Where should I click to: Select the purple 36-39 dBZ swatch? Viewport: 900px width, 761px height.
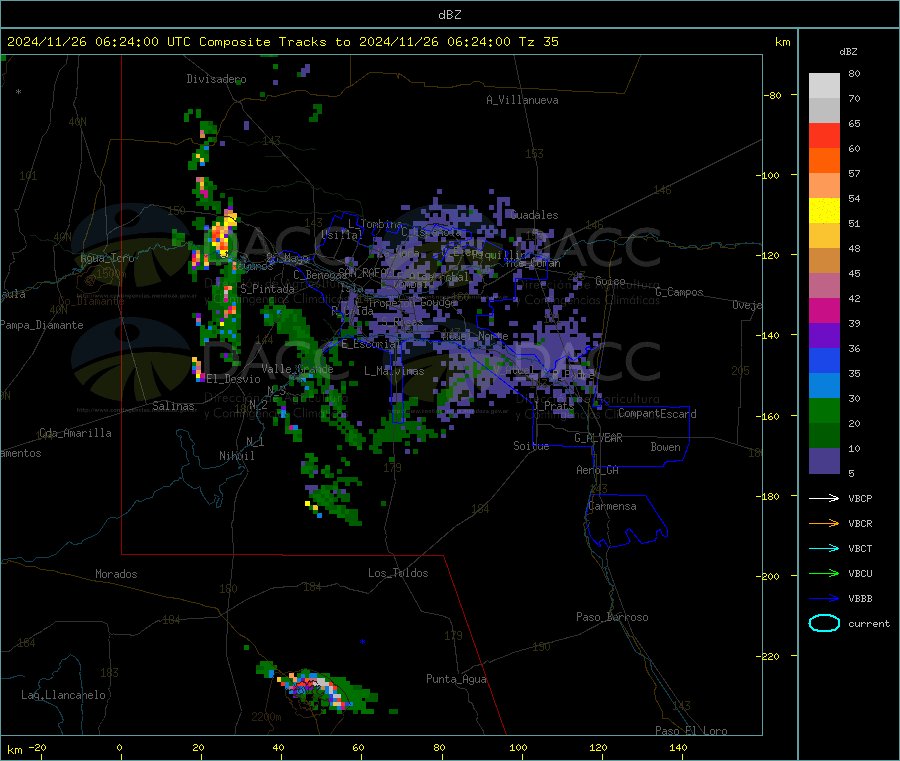824,336
